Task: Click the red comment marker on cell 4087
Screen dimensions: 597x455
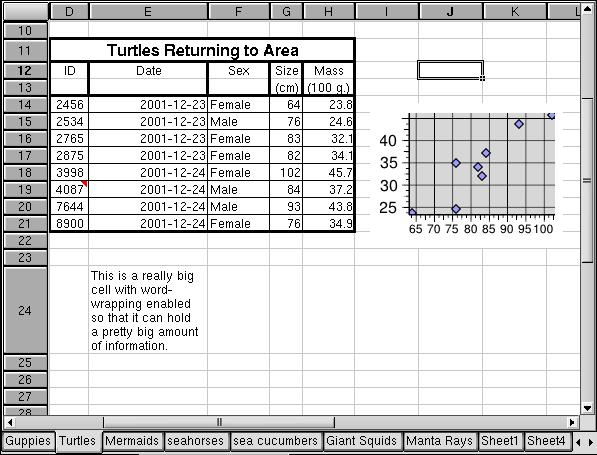Action: pos(85,184)
